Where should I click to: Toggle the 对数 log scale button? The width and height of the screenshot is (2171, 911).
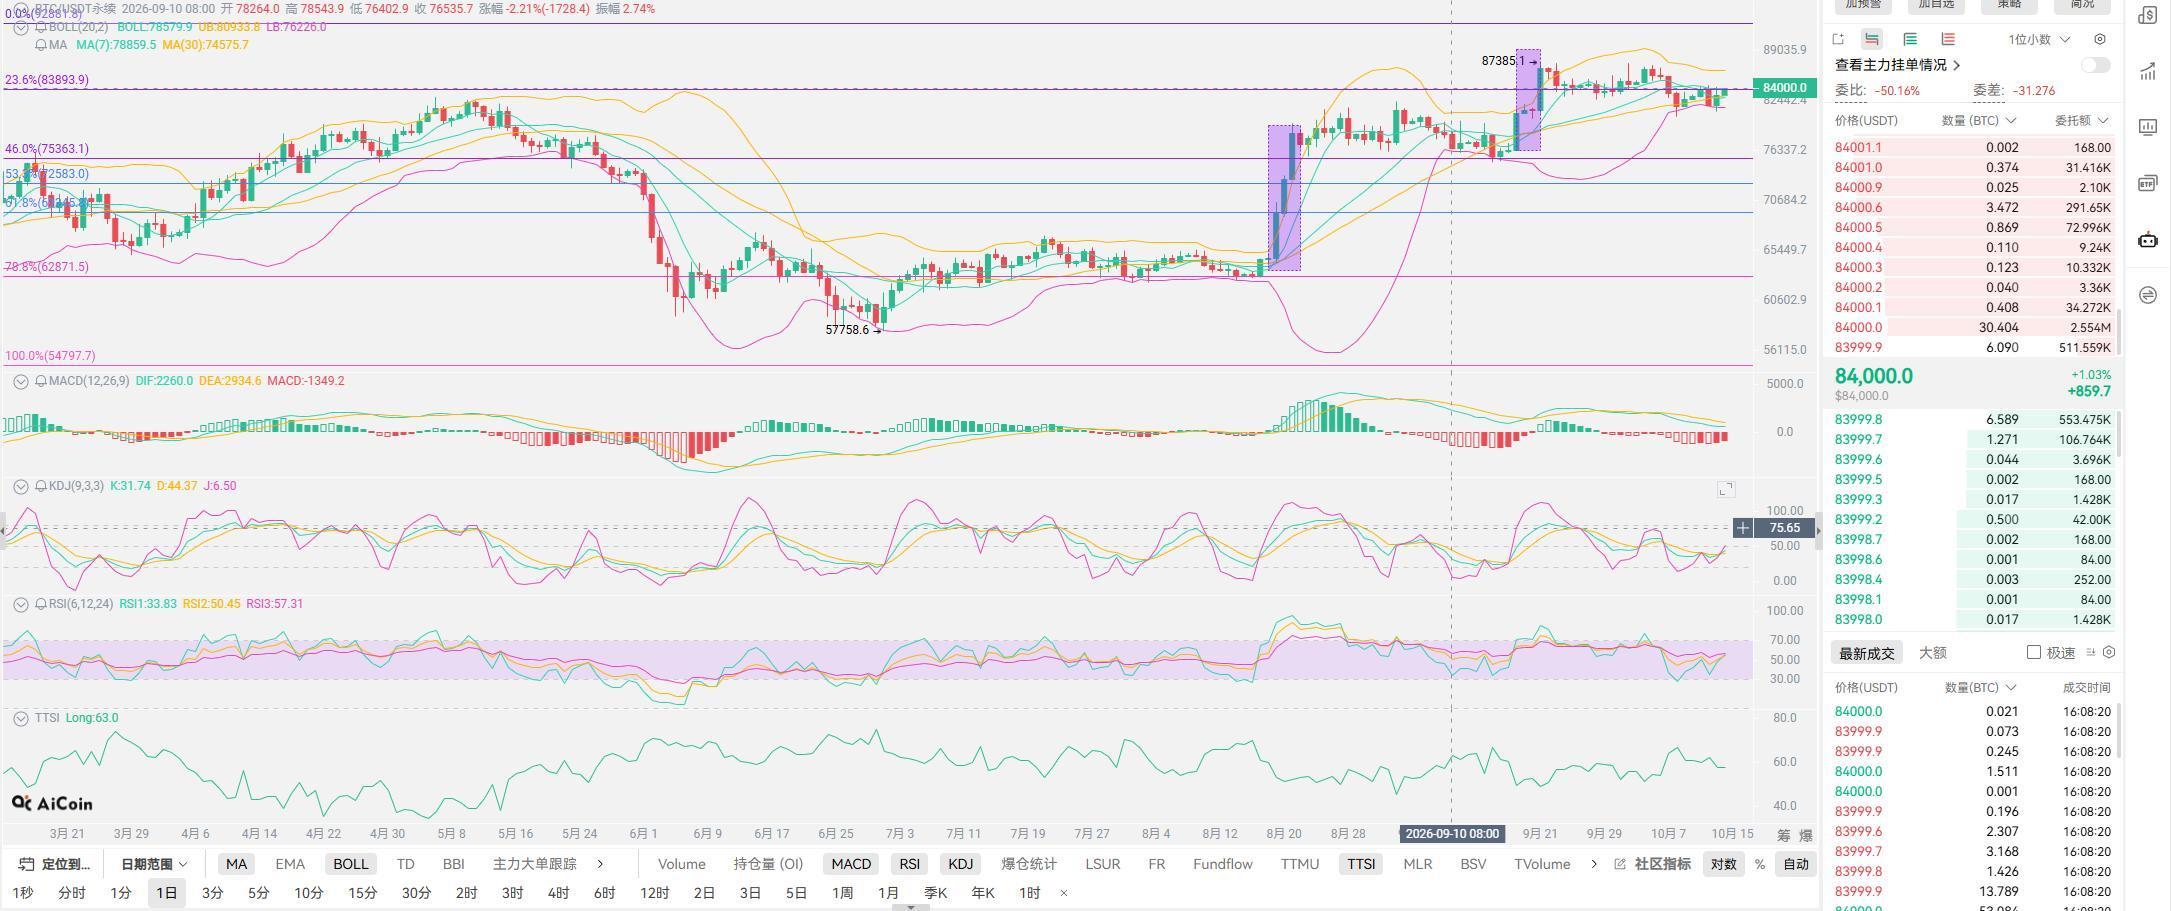[1723, 864]
